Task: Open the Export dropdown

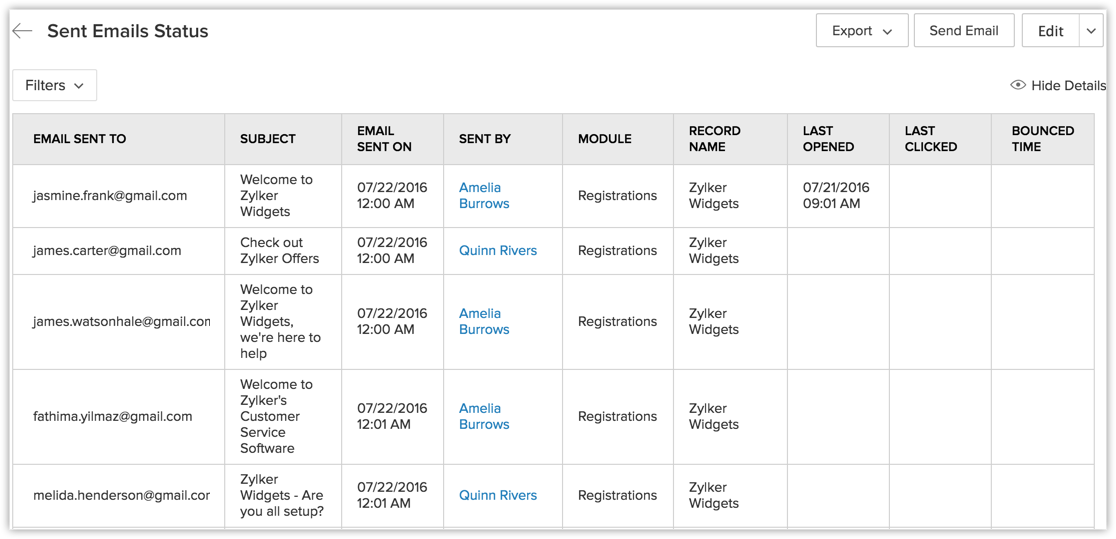Action: 861,31
